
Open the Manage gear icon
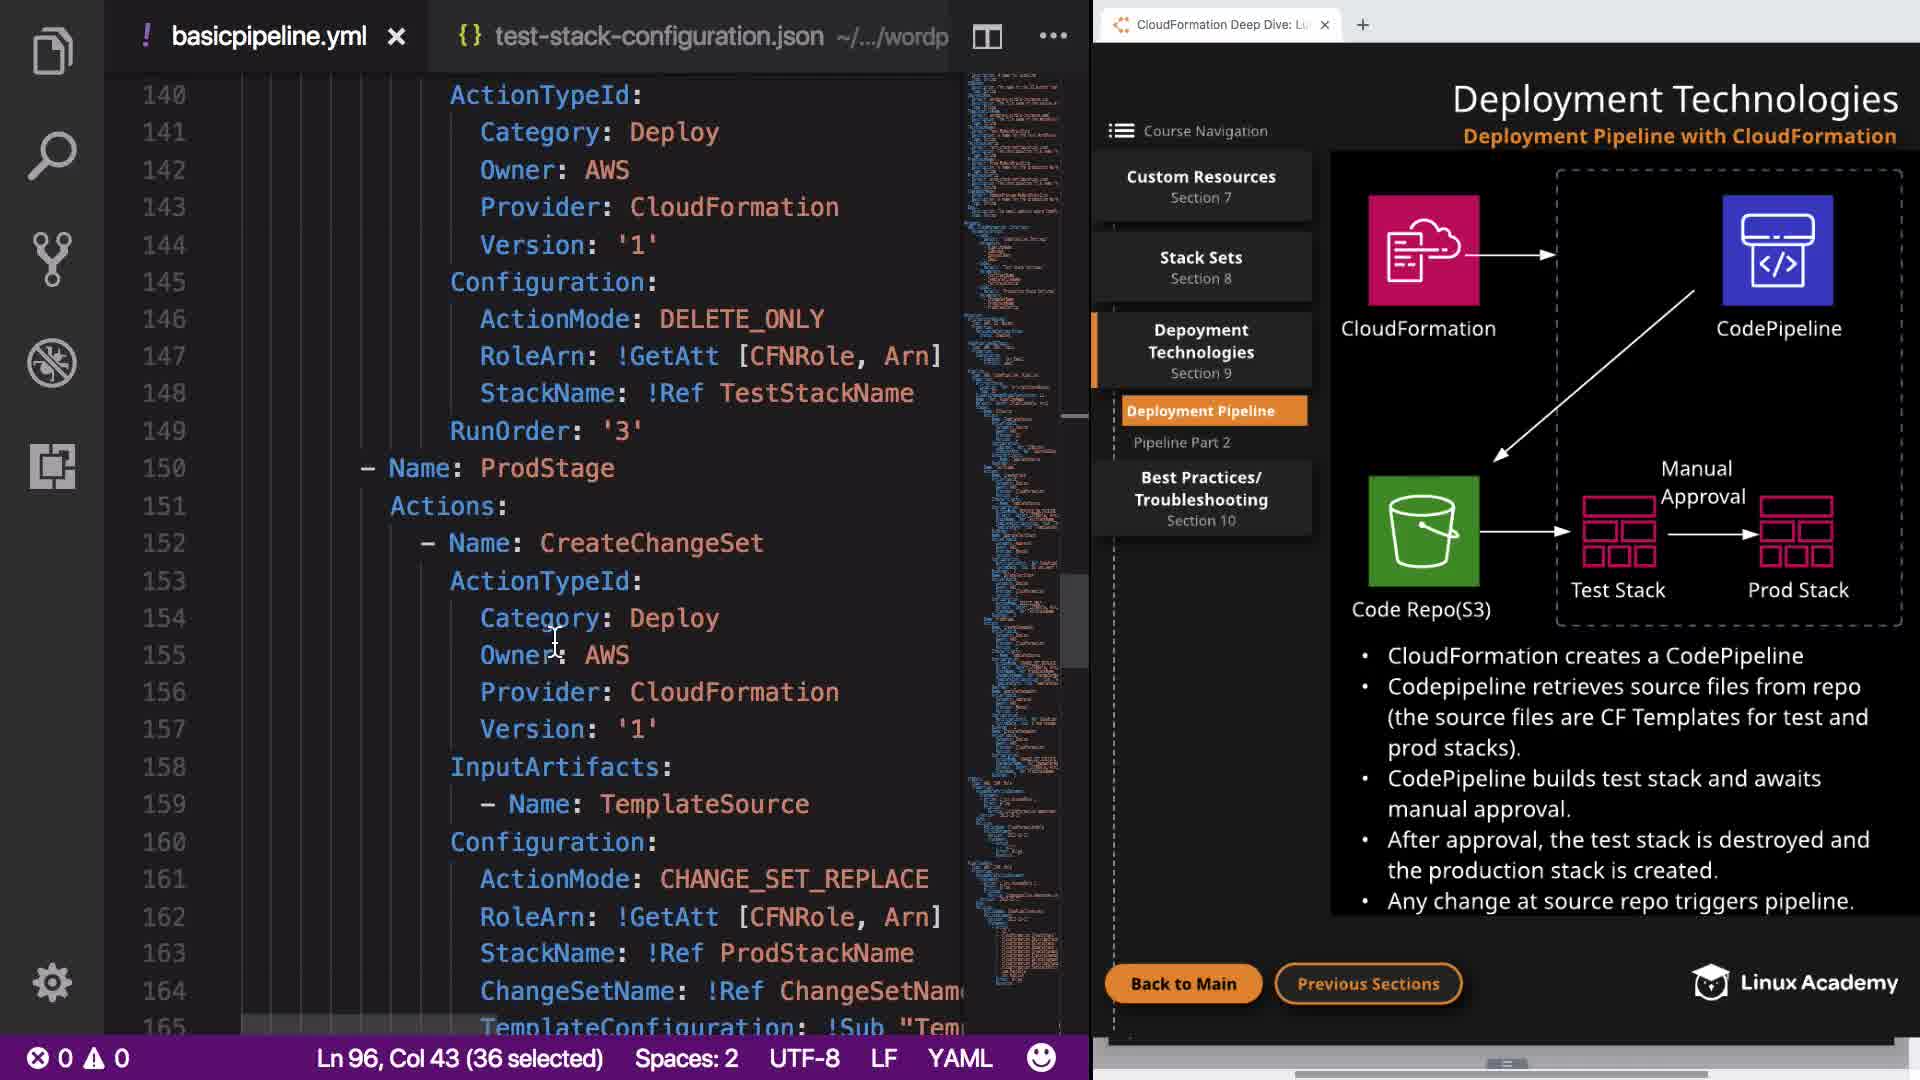point(52,983)
